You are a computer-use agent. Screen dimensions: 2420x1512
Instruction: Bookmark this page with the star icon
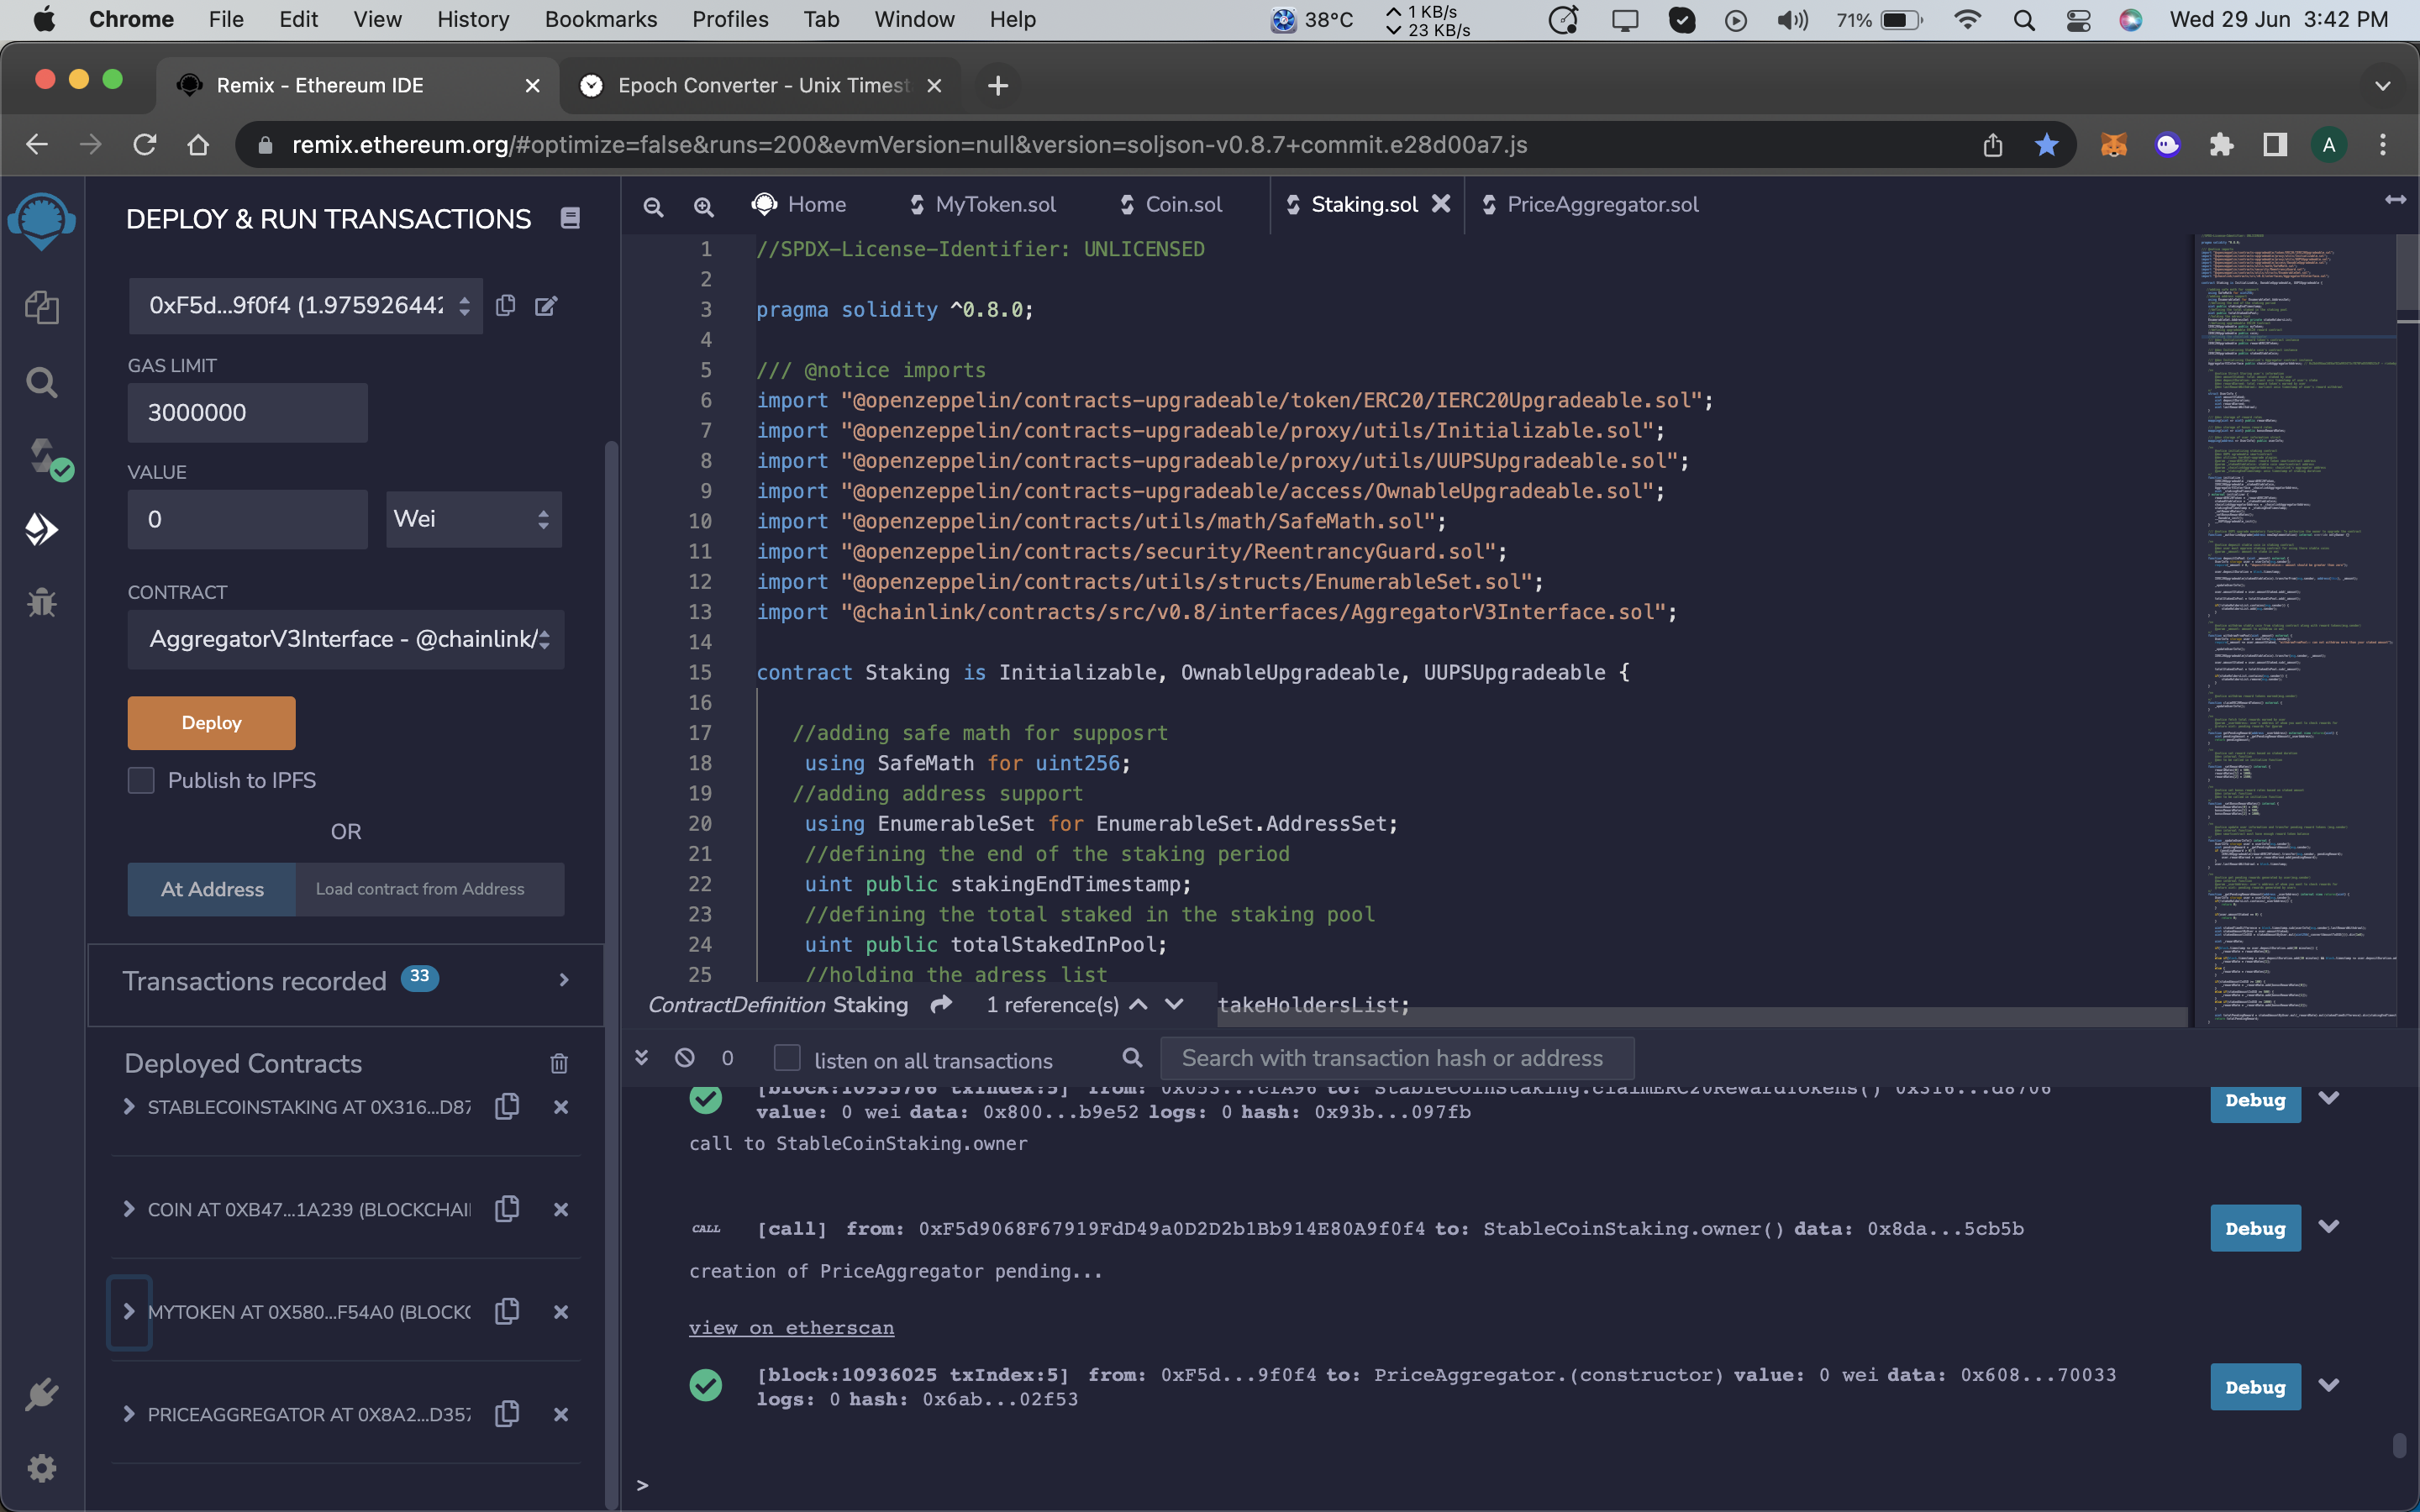pyautogui.click(x=2046, y=145)
